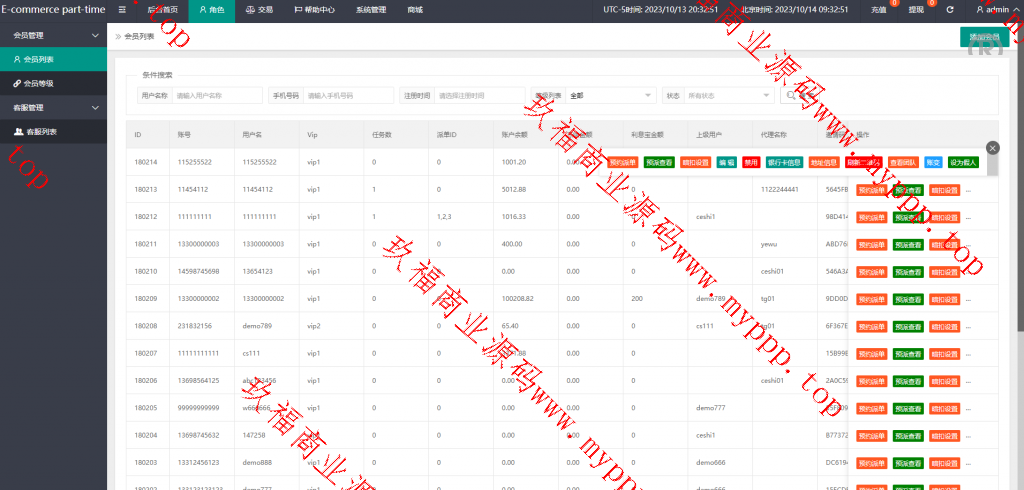Viewport: 1024px width, 490px height.
Task: Click the search magnifier button
Action: [x=792, y=96]
